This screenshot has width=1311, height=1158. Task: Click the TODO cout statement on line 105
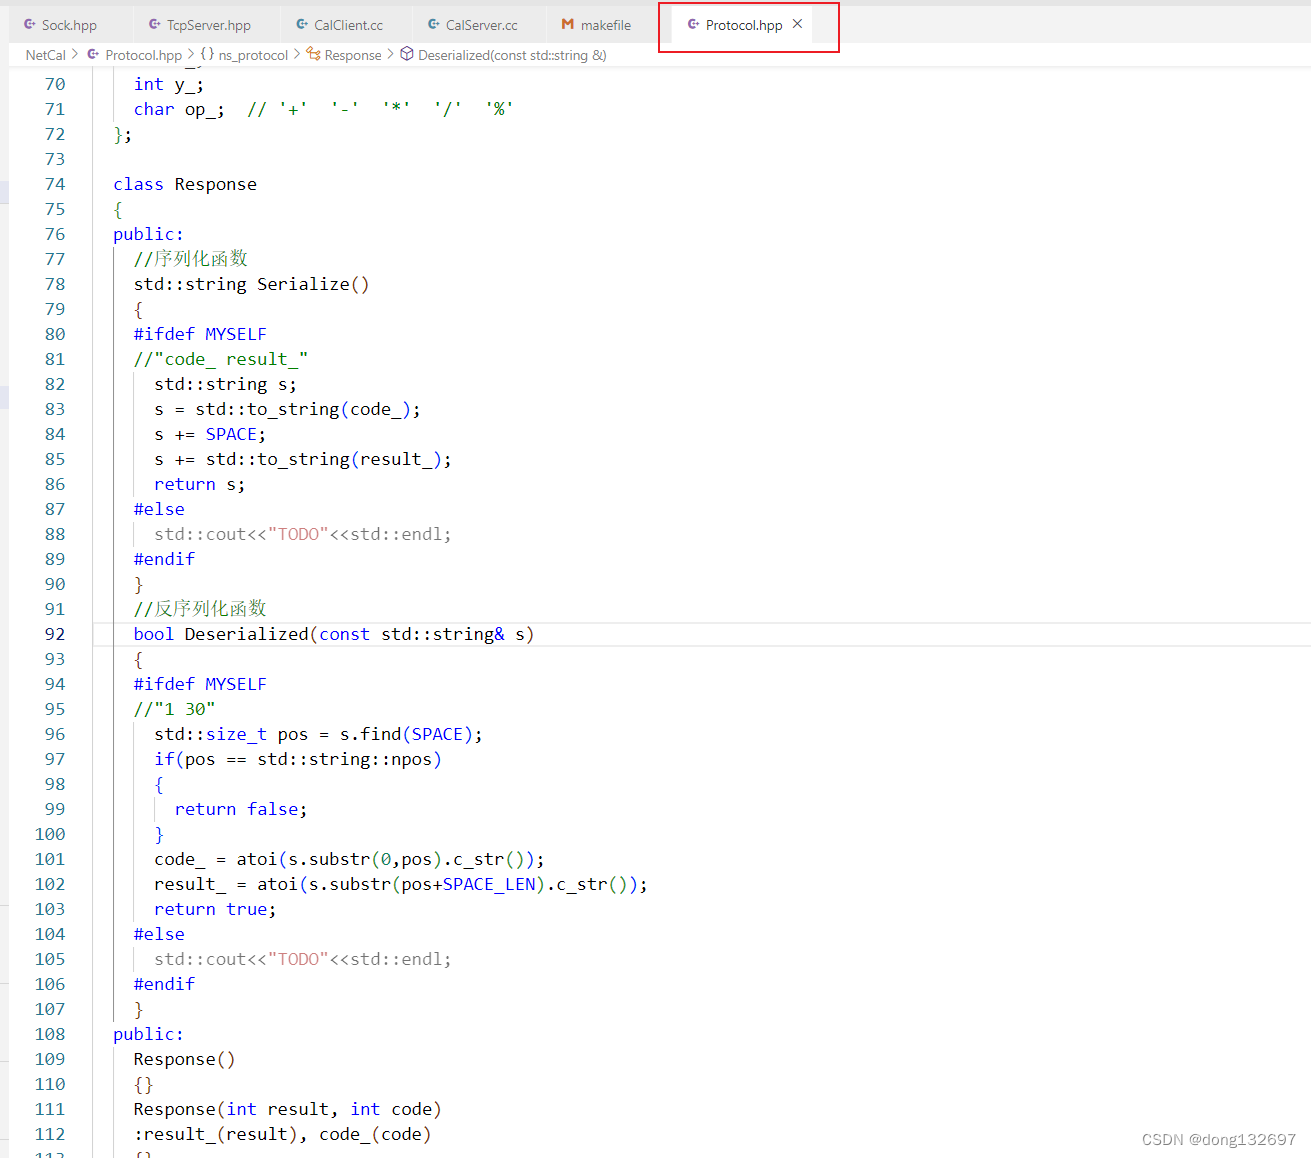coord(303,959)
